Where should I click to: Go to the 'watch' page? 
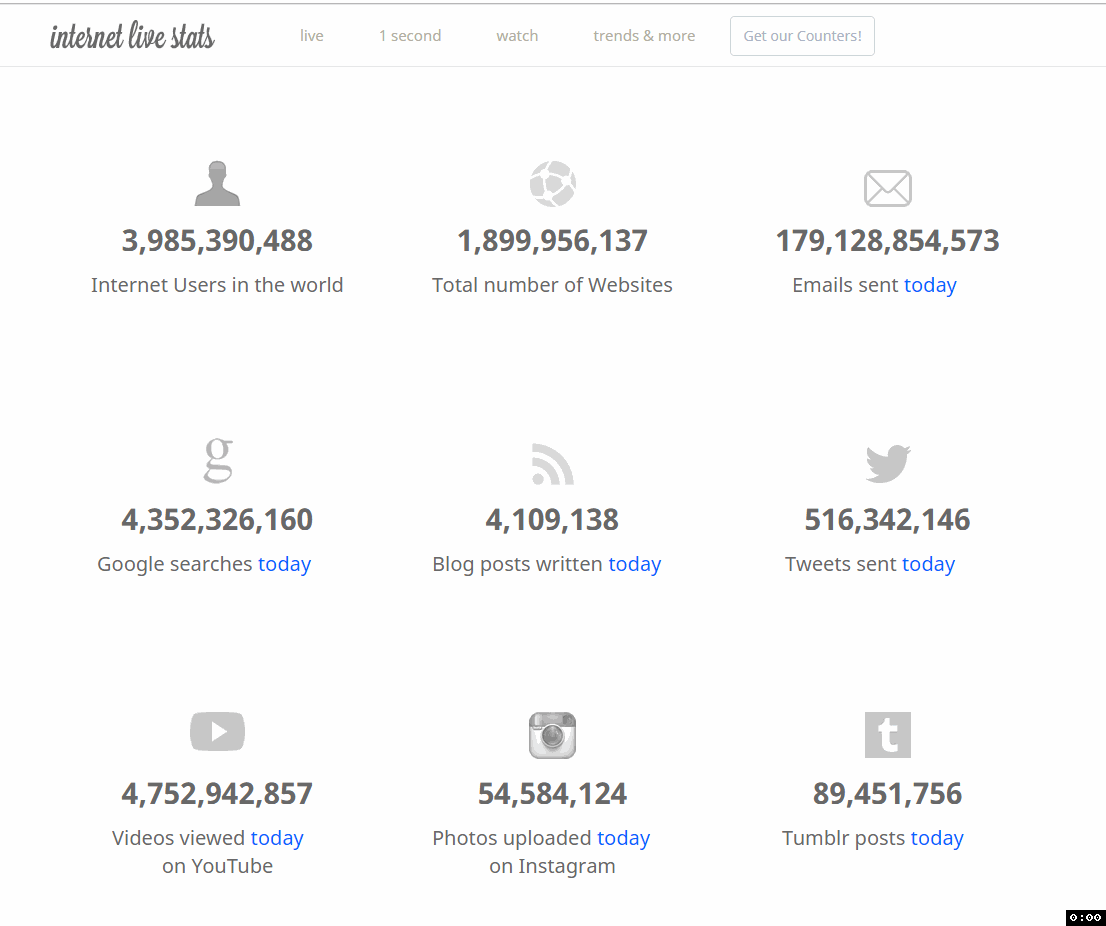point(517,36)
